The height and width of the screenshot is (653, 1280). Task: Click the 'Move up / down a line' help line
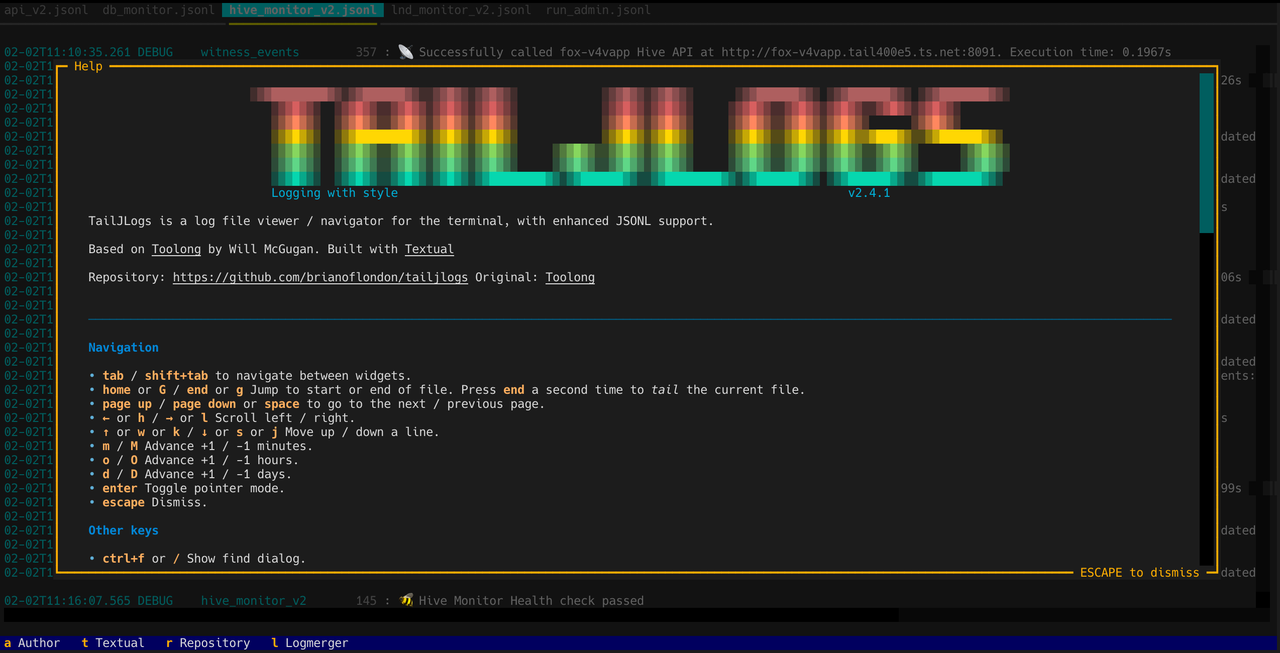coord(264,432)
